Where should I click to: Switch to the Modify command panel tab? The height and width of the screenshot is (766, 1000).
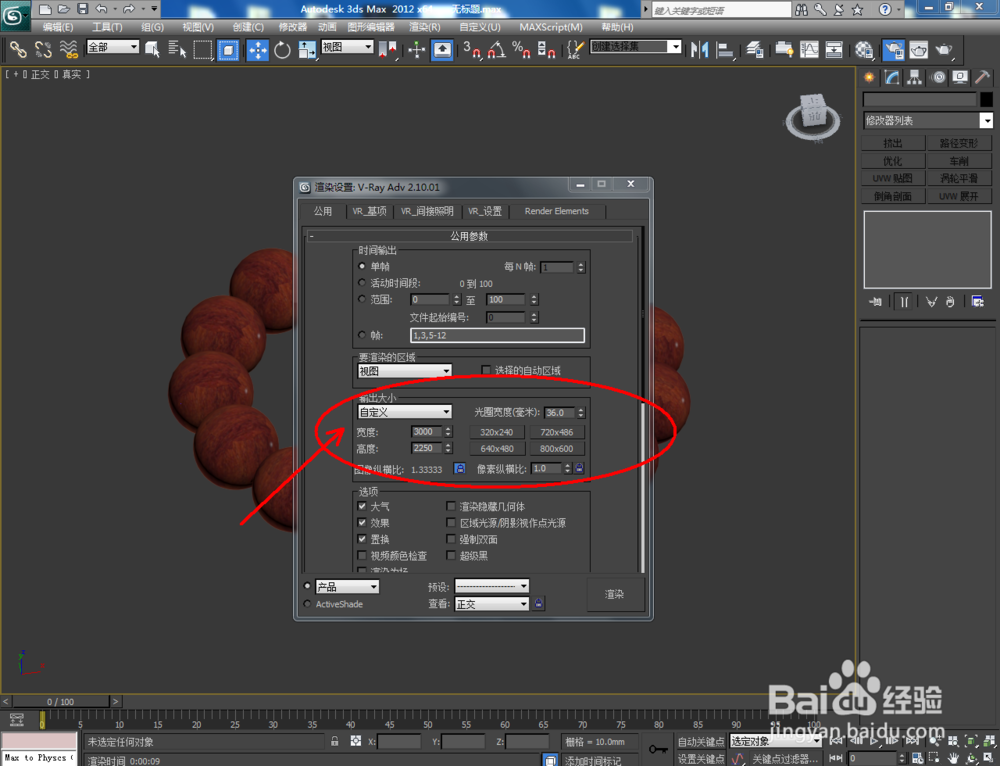point(892,78)
